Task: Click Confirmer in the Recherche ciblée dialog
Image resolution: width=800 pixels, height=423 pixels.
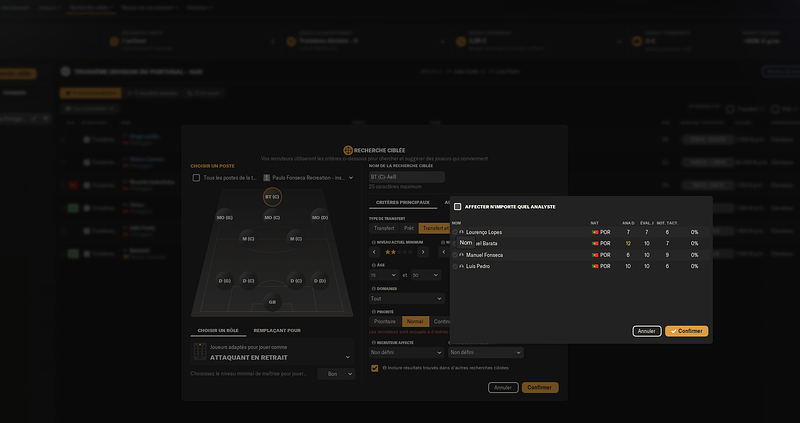Action: [x=540, y=387]
